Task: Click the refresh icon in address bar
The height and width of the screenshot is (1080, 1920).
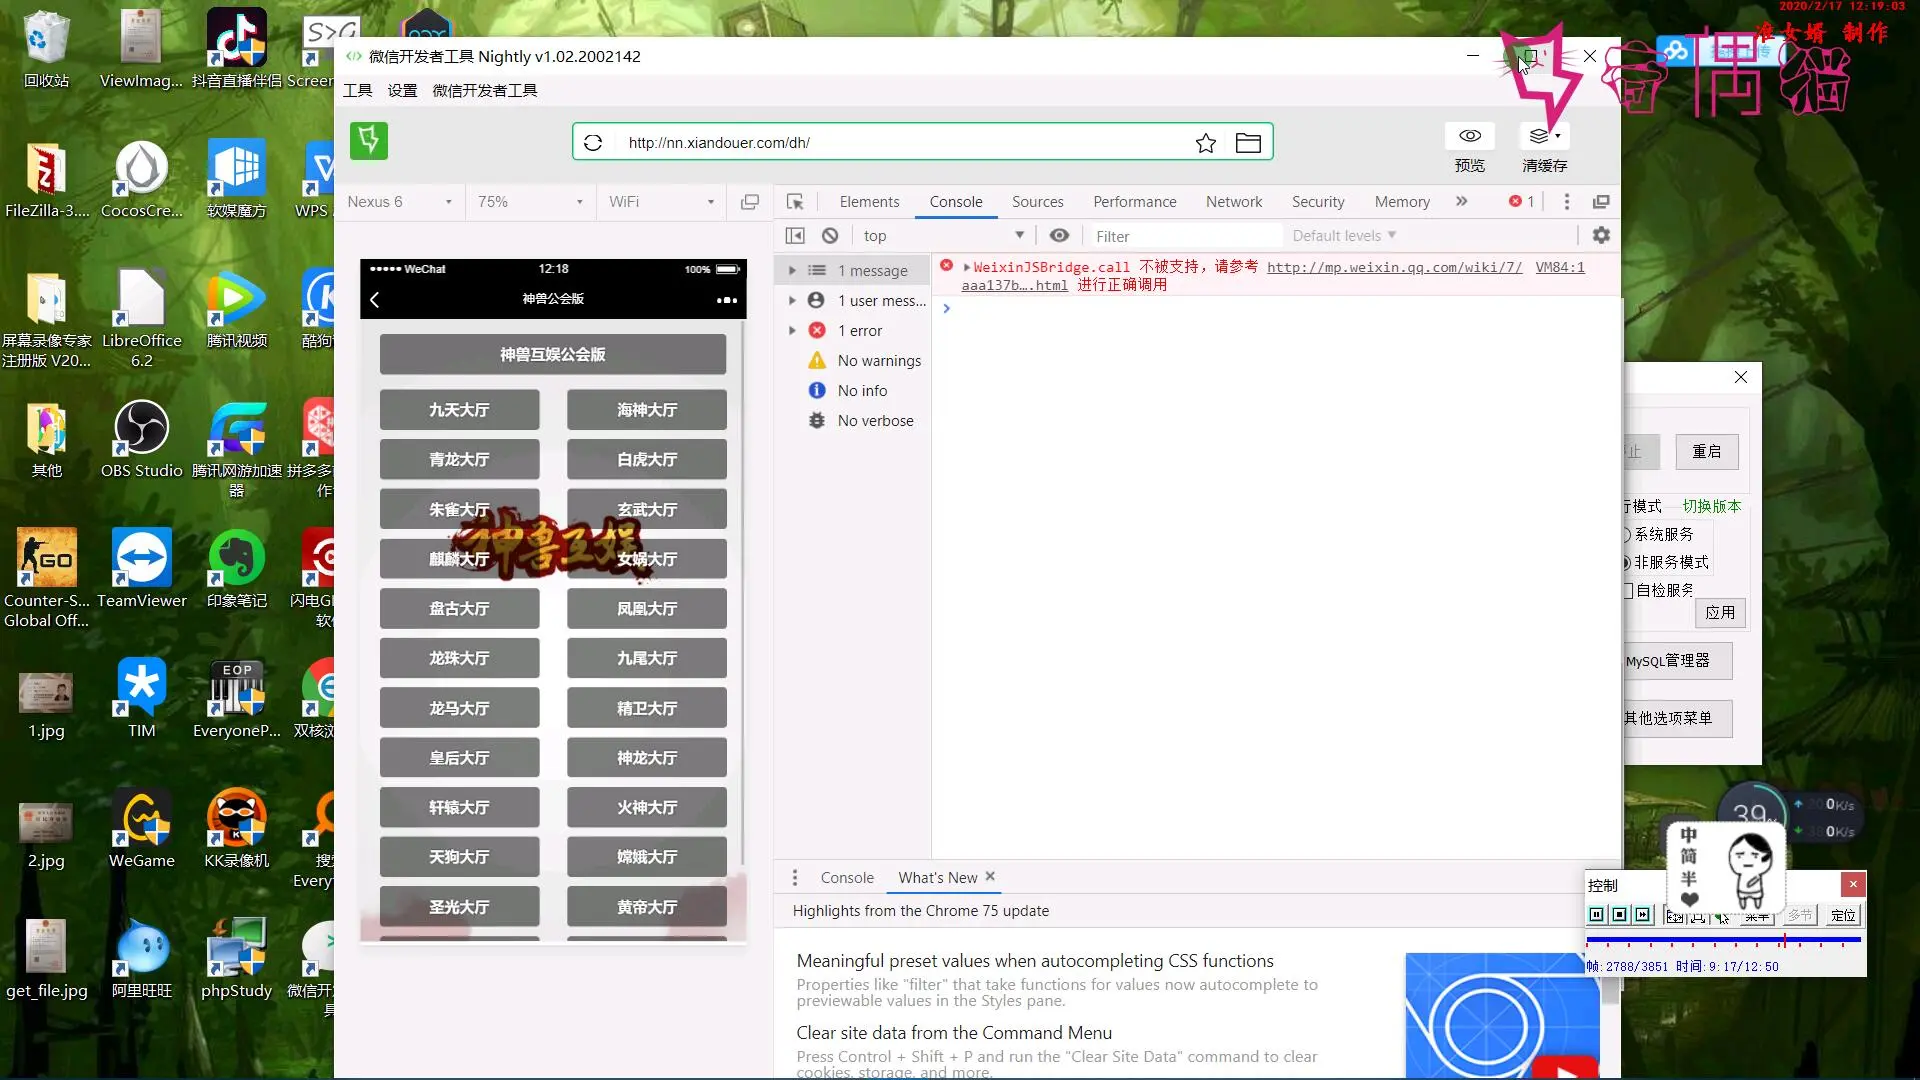Action: point(593,142)
